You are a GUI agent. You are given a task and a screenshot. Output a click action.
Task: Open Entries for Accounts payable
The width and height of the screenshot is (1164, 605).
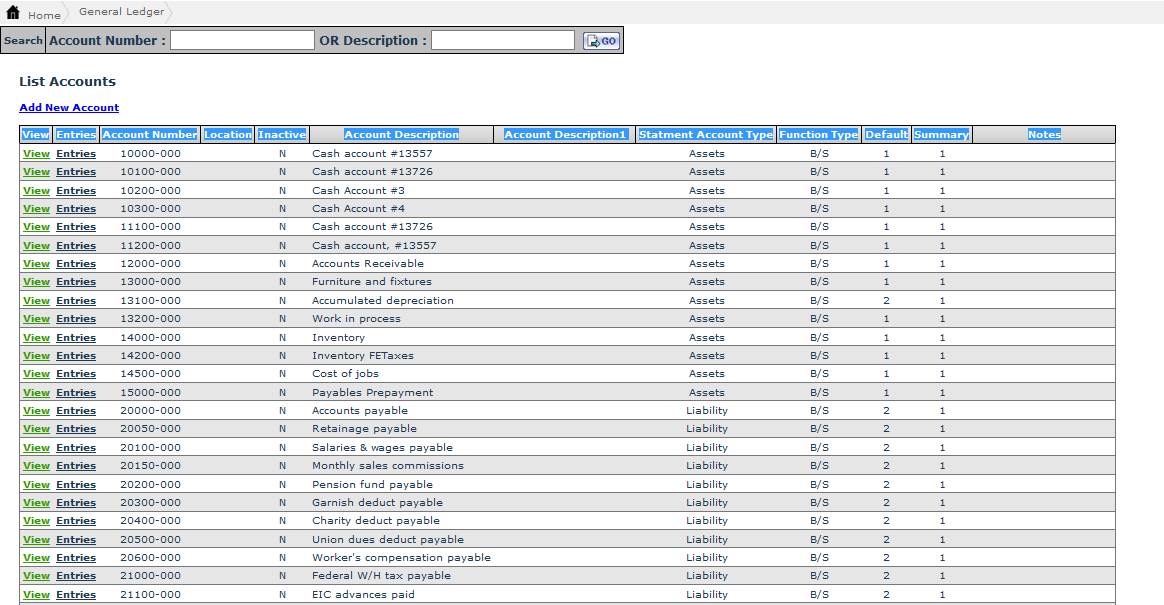pyautogui.click(x=76, y=411)
